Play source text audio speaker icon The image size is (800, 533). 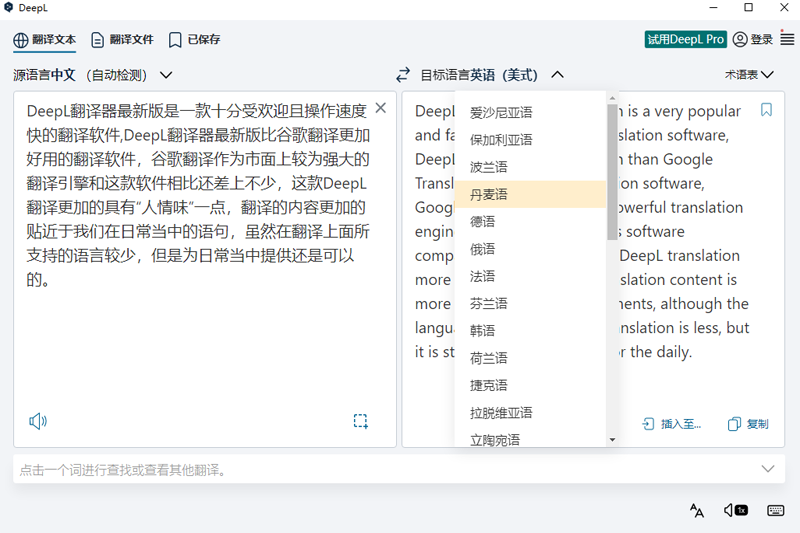[x=38, y=421]
